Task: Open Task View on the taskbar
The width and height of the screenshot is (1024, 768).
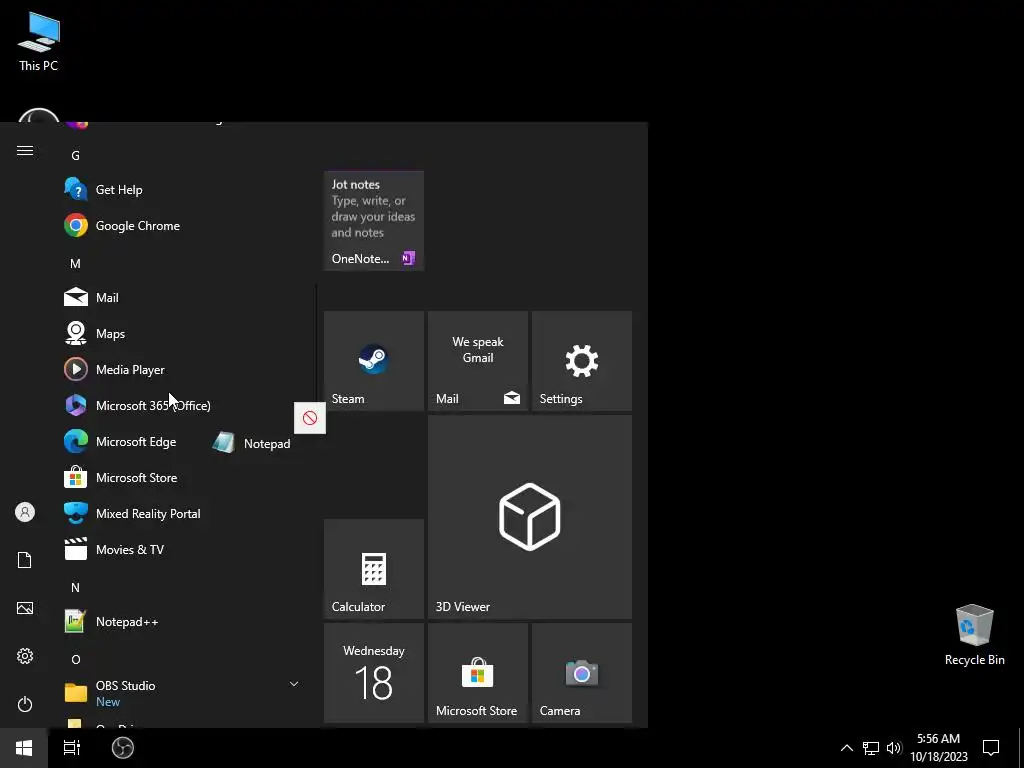Action: 72,748
